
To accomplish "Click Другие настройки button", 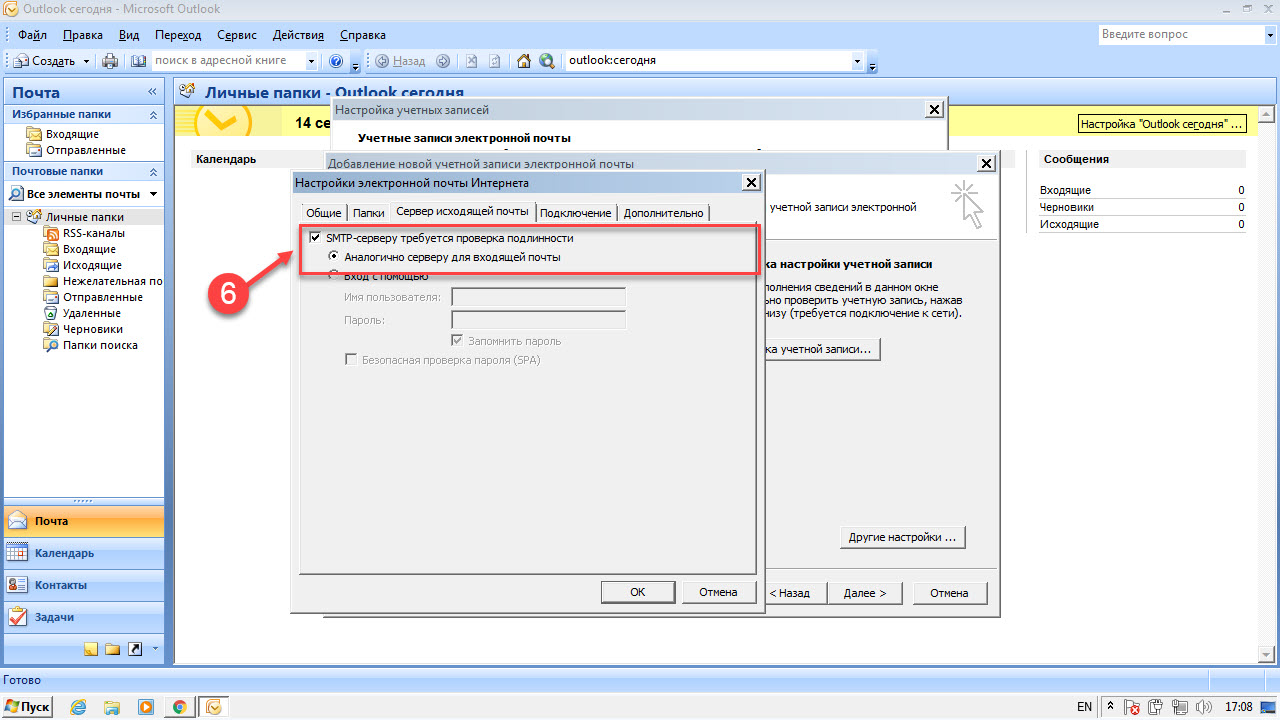I will (902, 537).
